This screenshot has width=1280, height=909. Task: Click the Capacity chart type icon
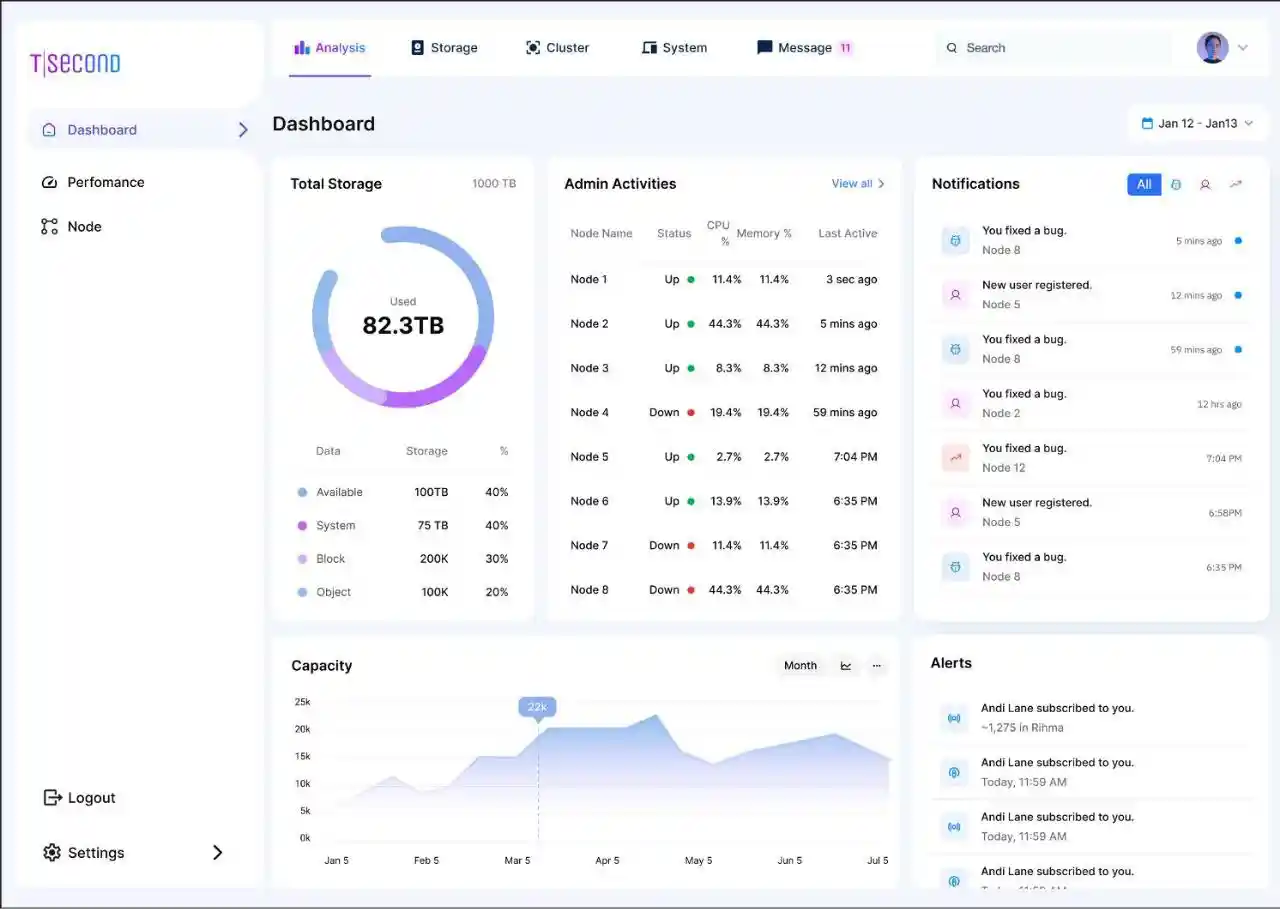[846, 665]
